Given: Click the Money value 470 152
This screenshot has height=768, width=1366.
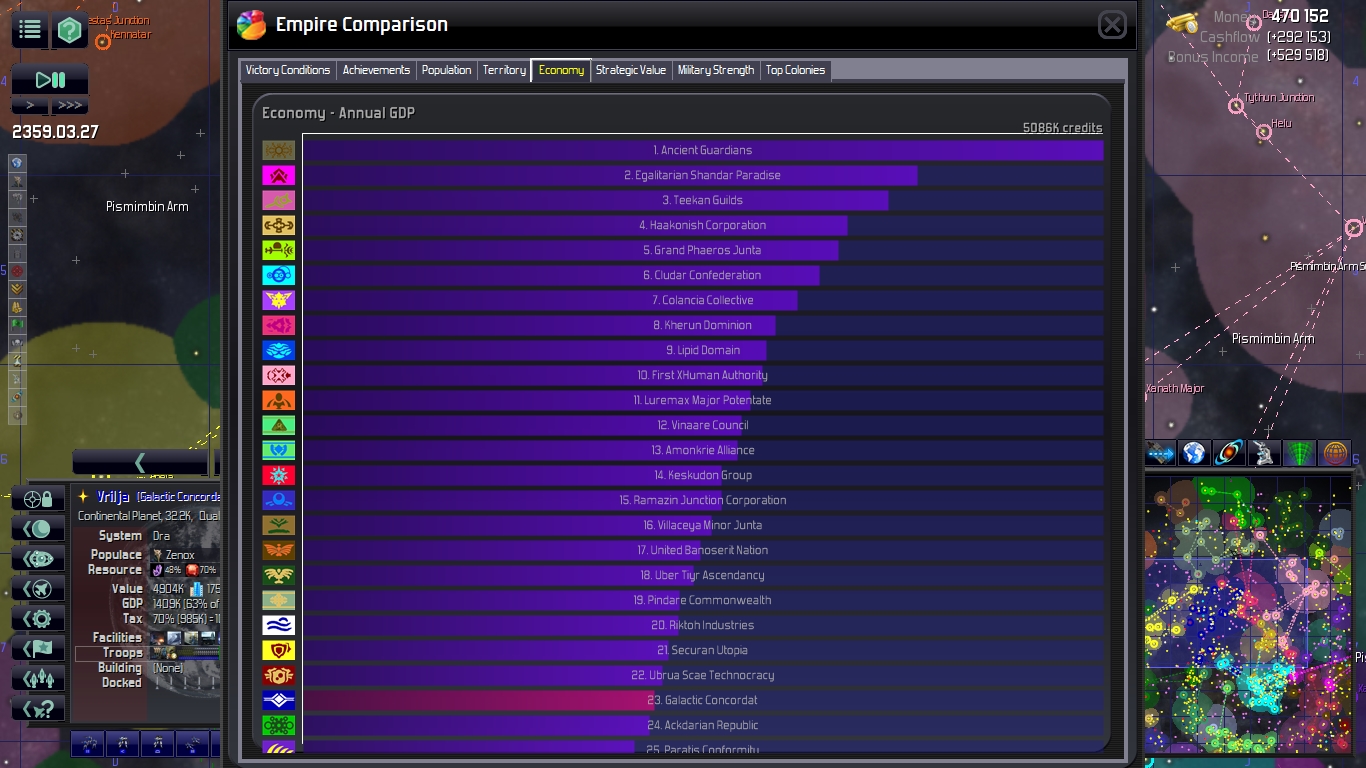Looking at the screenshot, I should click(x=1299, y=16).
